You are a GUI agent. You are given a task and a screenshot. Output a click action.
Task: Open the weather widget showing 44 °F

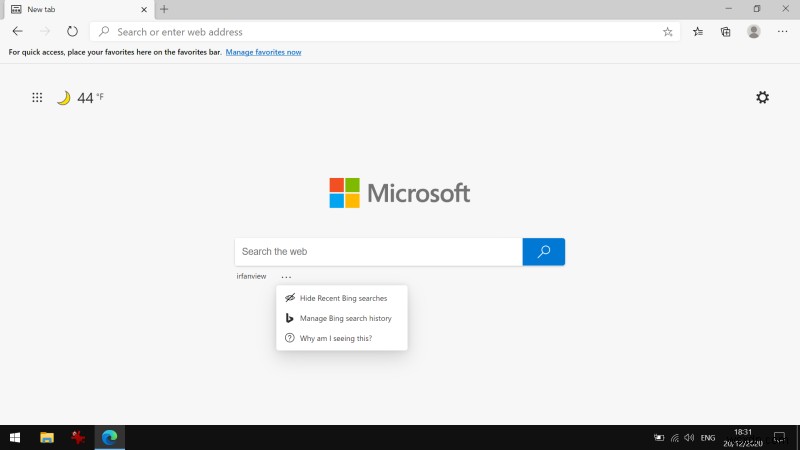pos(80,97)
